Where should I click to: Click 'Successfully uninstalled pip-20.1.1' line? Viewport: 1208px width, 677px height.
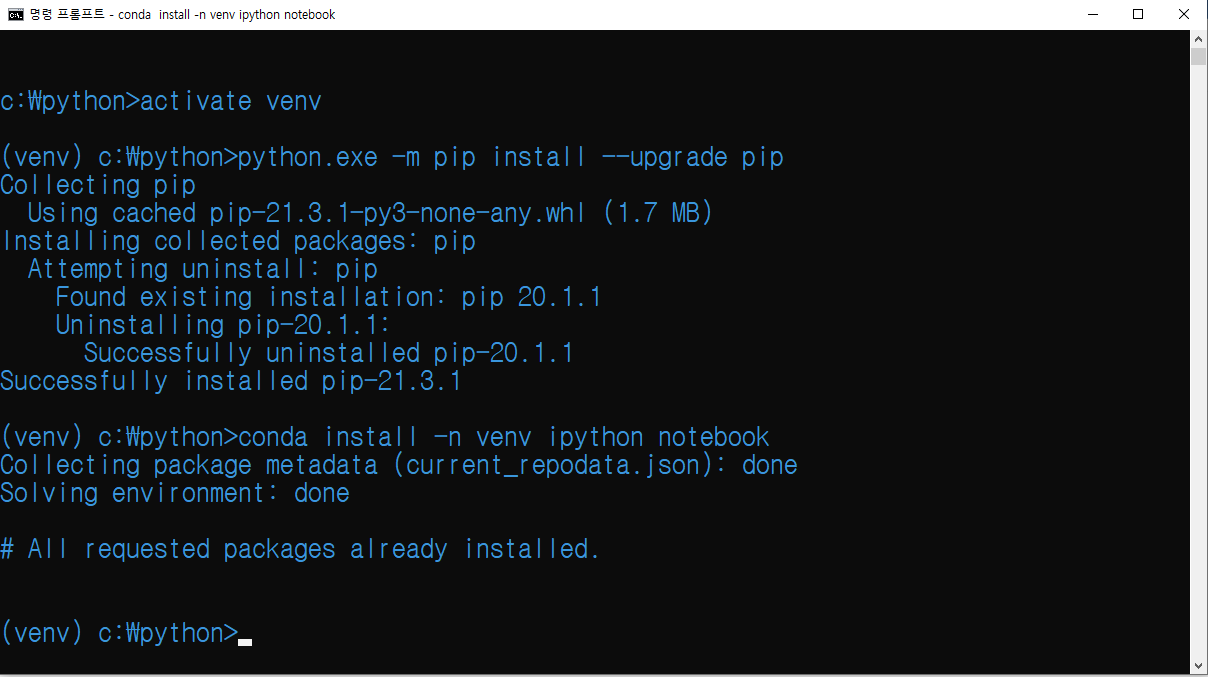click(x=328, y=353)
